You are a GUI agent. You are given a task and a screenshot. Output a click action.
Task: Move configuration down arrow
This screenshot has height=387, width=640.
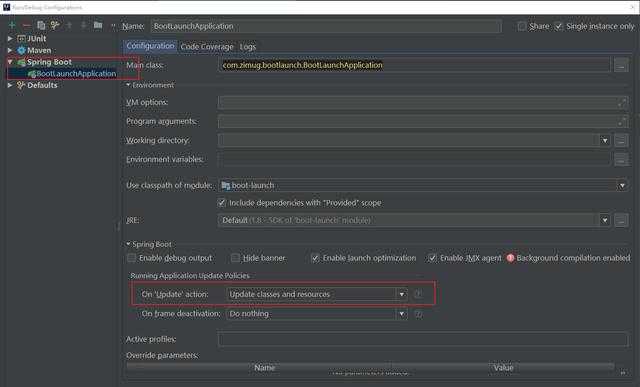(84, 25)
